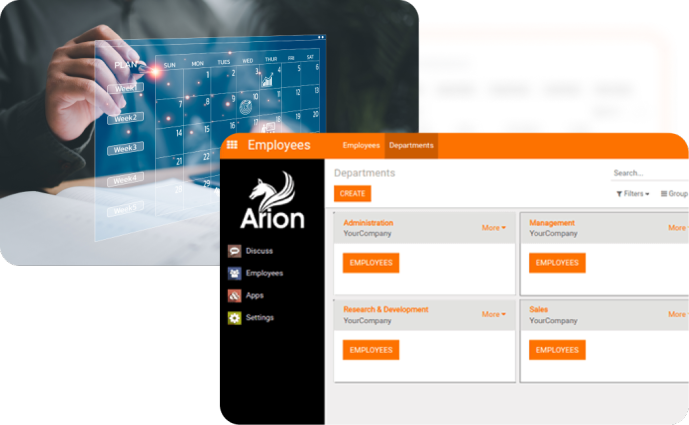This screenshot has height=425, width=689.
Task: Click the Arion horse logo
Action: tap(272, 200)
